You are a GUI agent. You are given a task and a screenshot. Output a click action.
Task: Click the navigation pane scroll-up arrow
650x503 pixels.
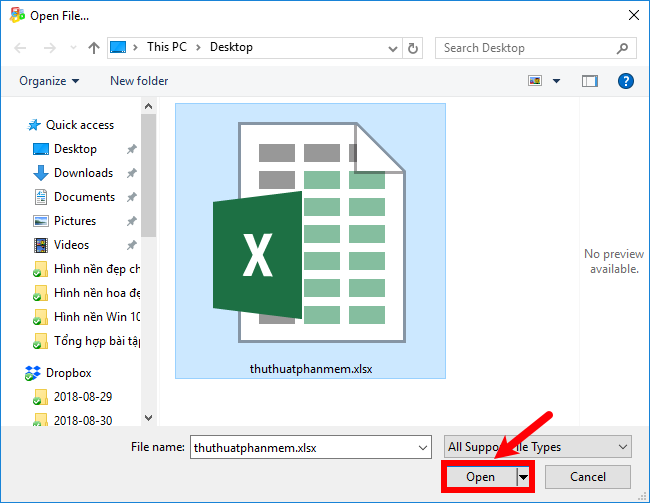pyautogui.click(x=148, y=106)
